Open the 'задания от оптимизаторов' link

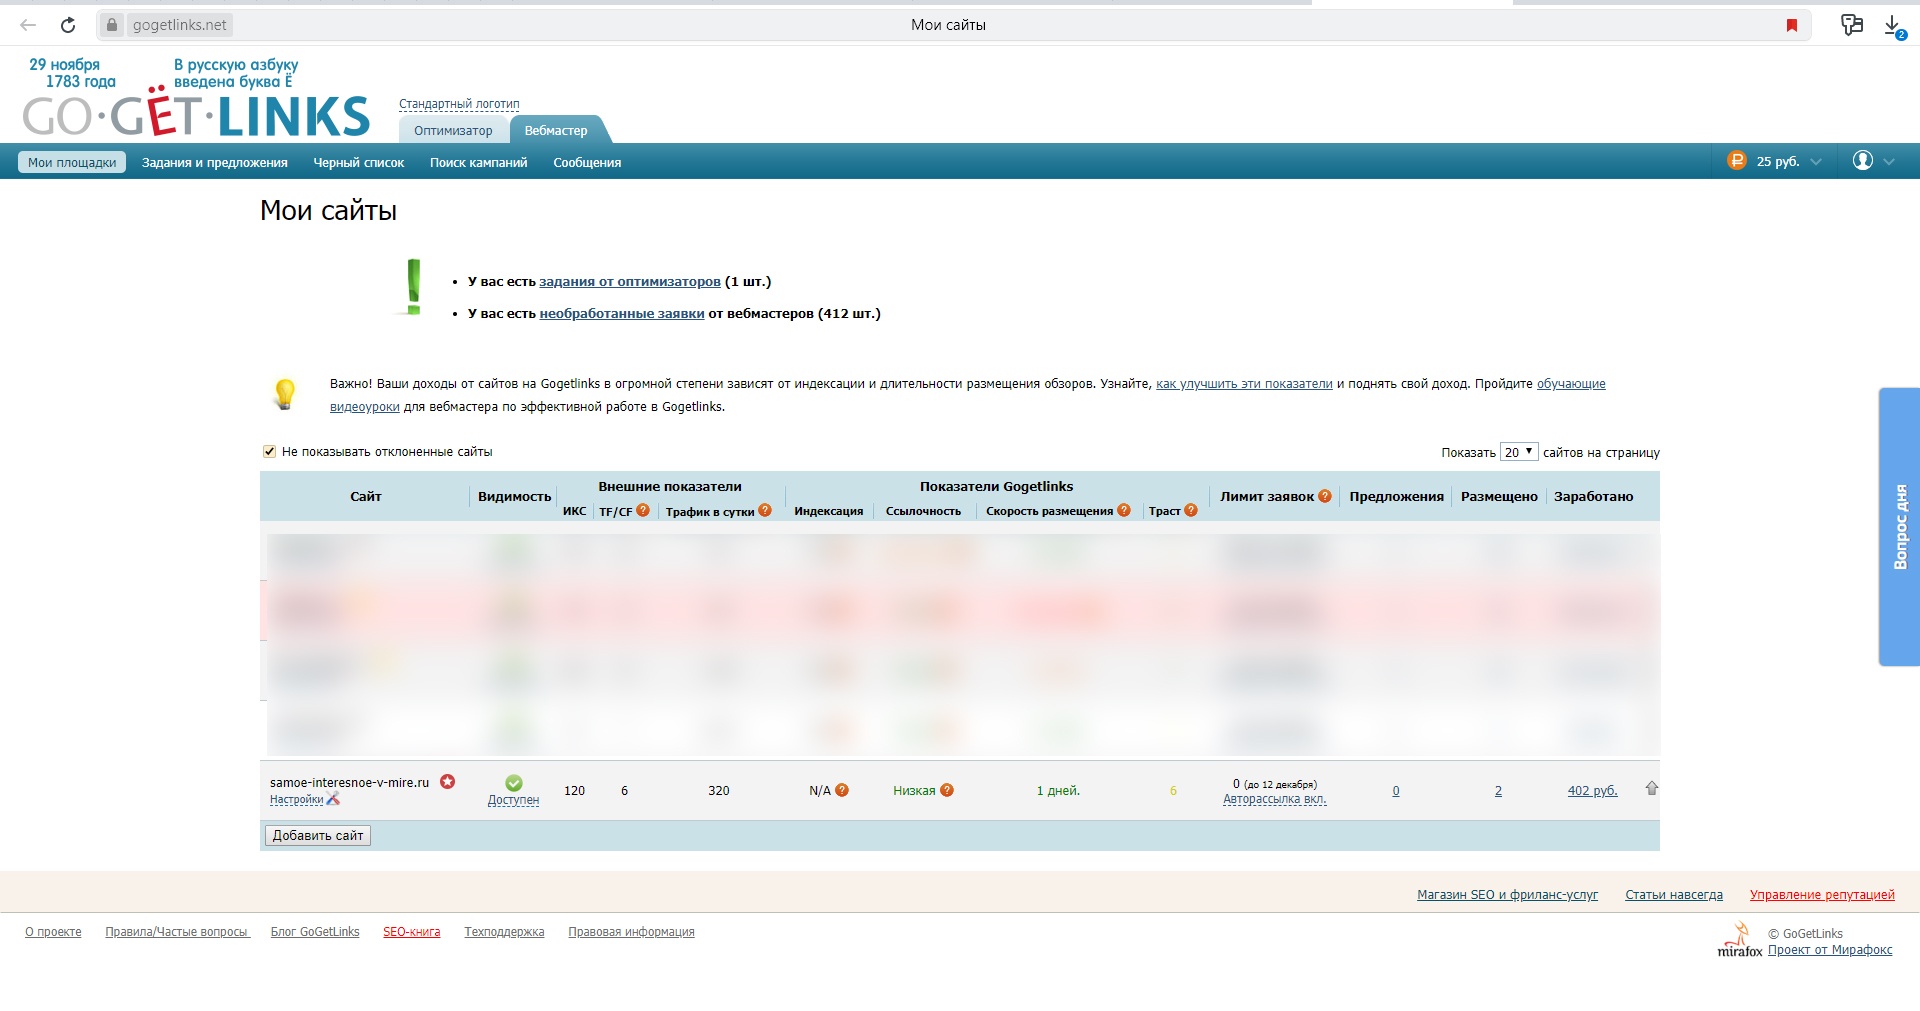pos(630,281)
